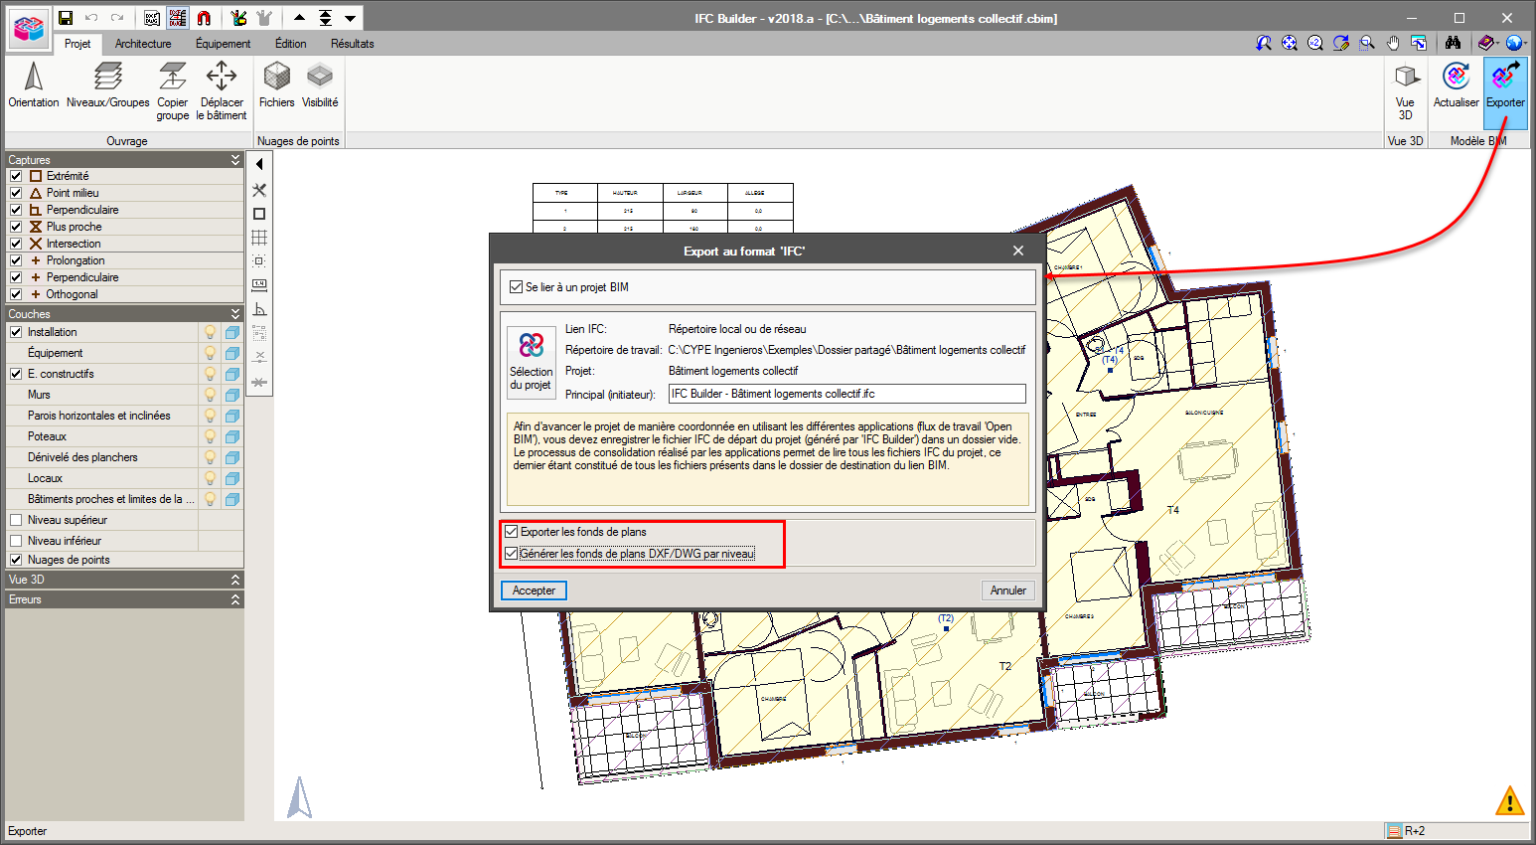This screenshot has height=845, width=1536.
Task: Switch to the Architecture tab
Action: click(x=143, y=44)
